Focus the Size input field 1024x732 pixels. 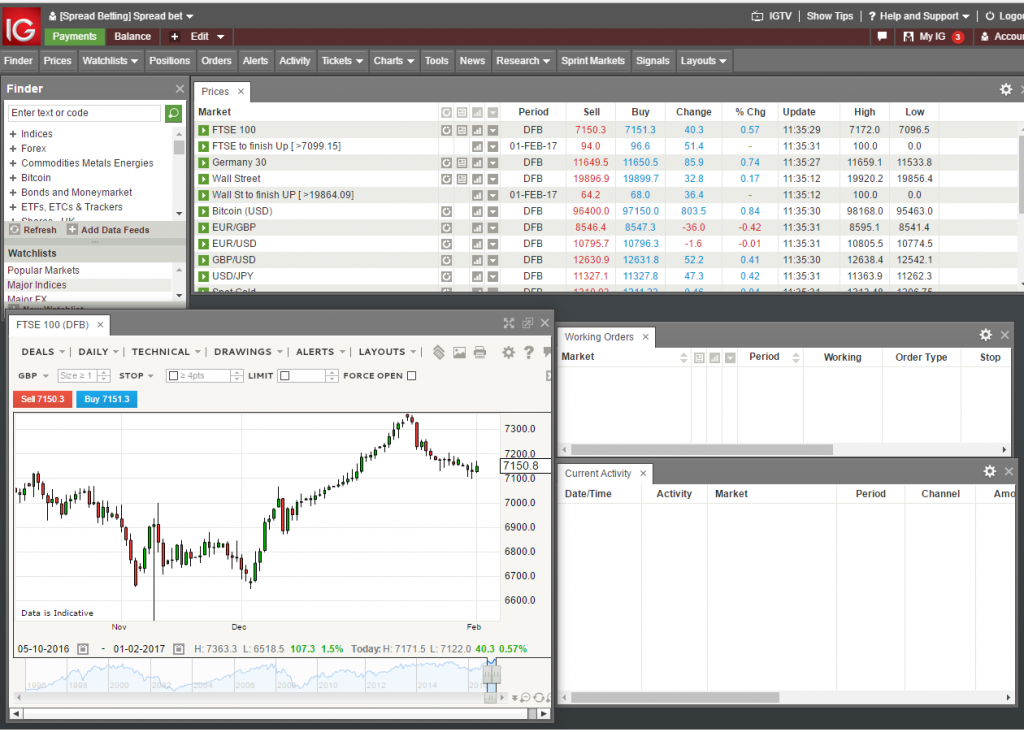(77, 376)
